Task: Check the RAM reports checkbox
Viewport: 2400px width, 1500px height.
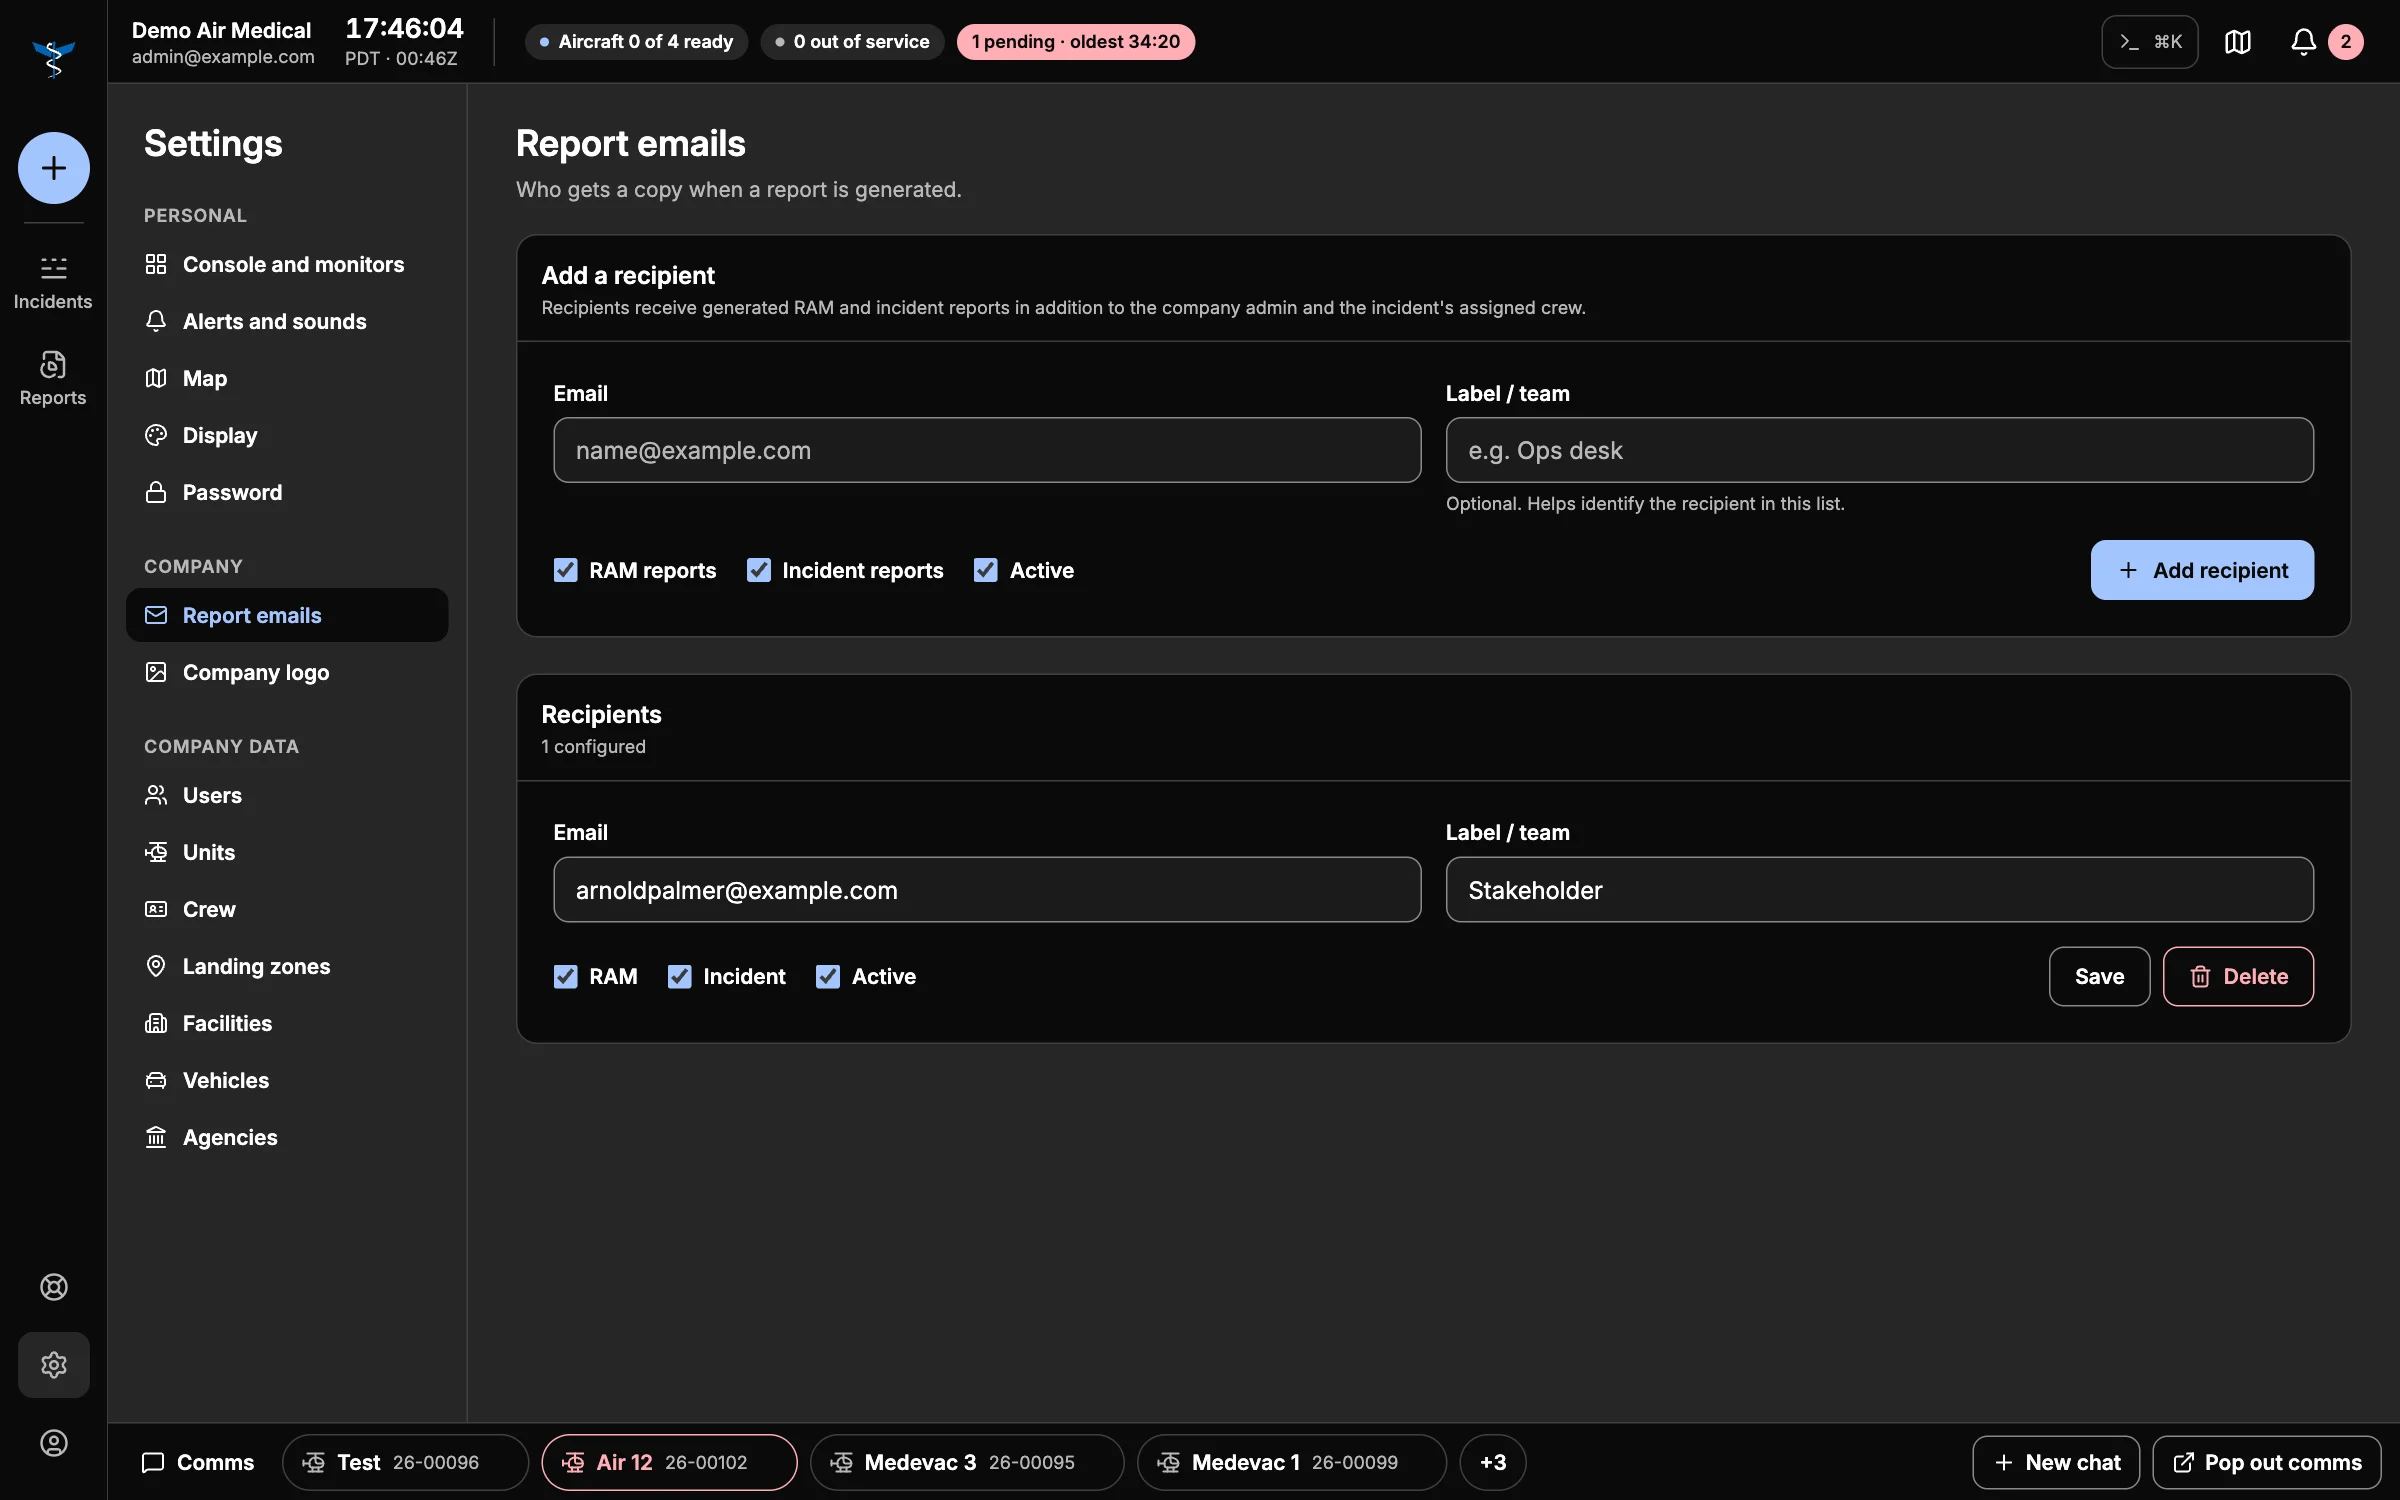Action: (x=566, y=570)
